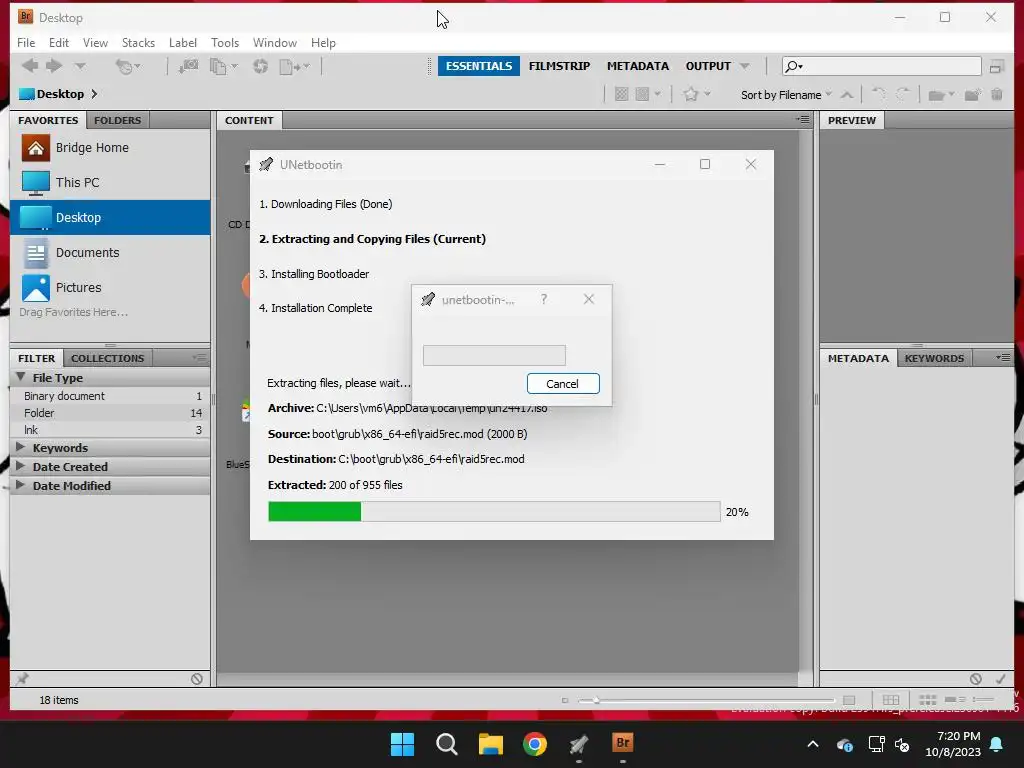Toggle lnk file type filter

[110, 430]
